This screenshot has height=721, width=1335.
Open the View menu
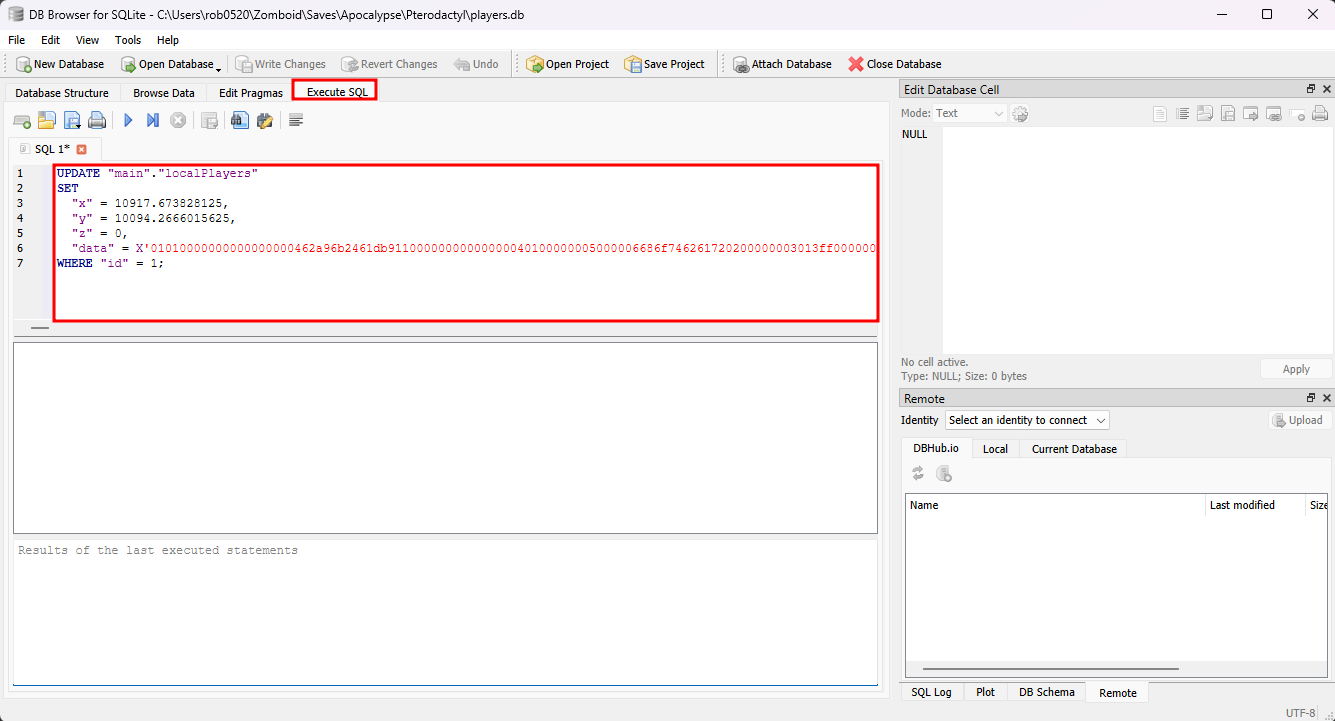tap(87, 40)
